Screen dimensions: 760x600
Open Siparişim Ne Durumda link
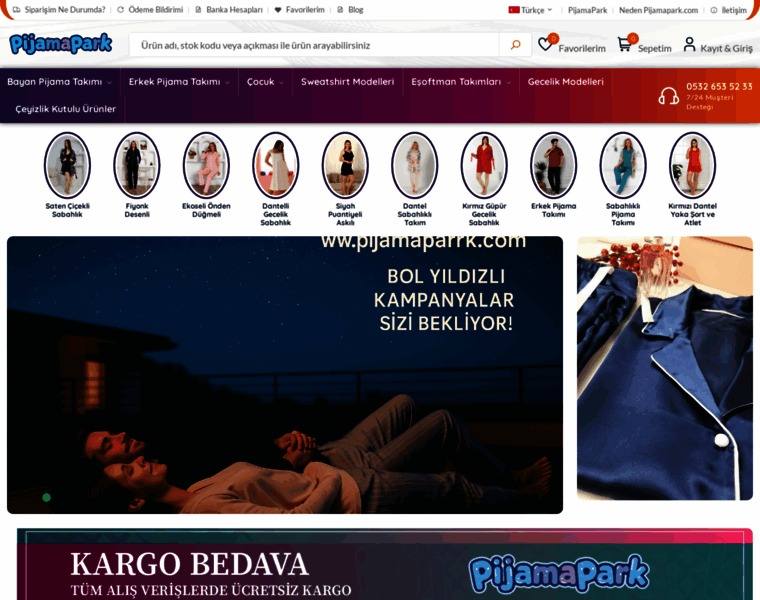point(65,10)
